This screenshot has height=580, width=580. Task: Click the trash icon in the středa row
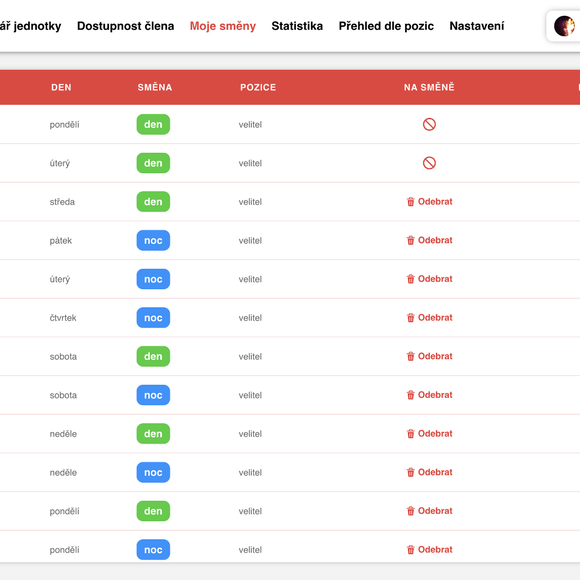(x=411, y=202)
